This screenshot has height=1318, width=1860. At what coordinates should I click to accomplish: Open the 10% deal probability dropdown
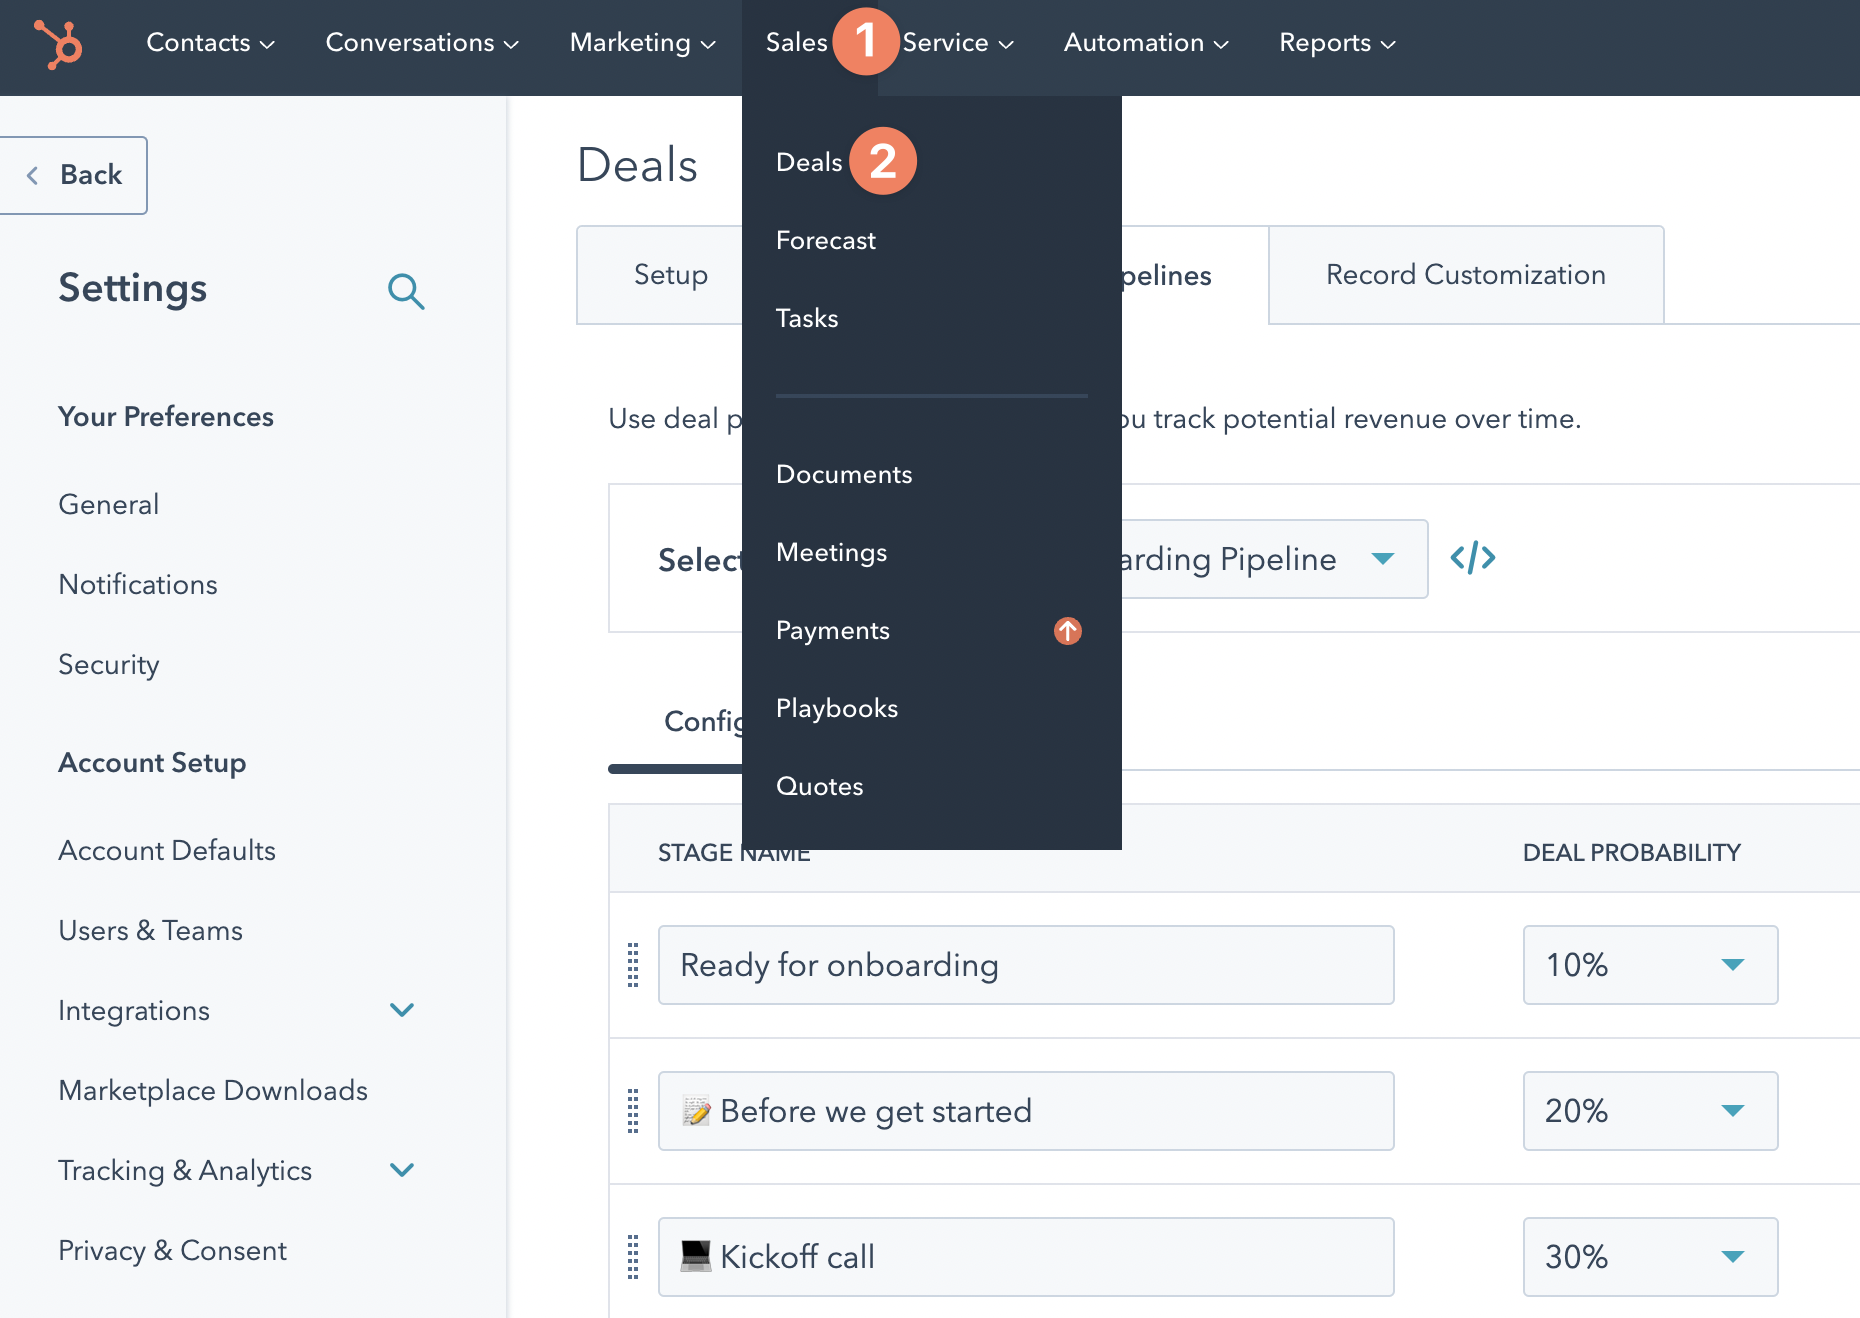pyautogui.click(x=1650, y=965)
